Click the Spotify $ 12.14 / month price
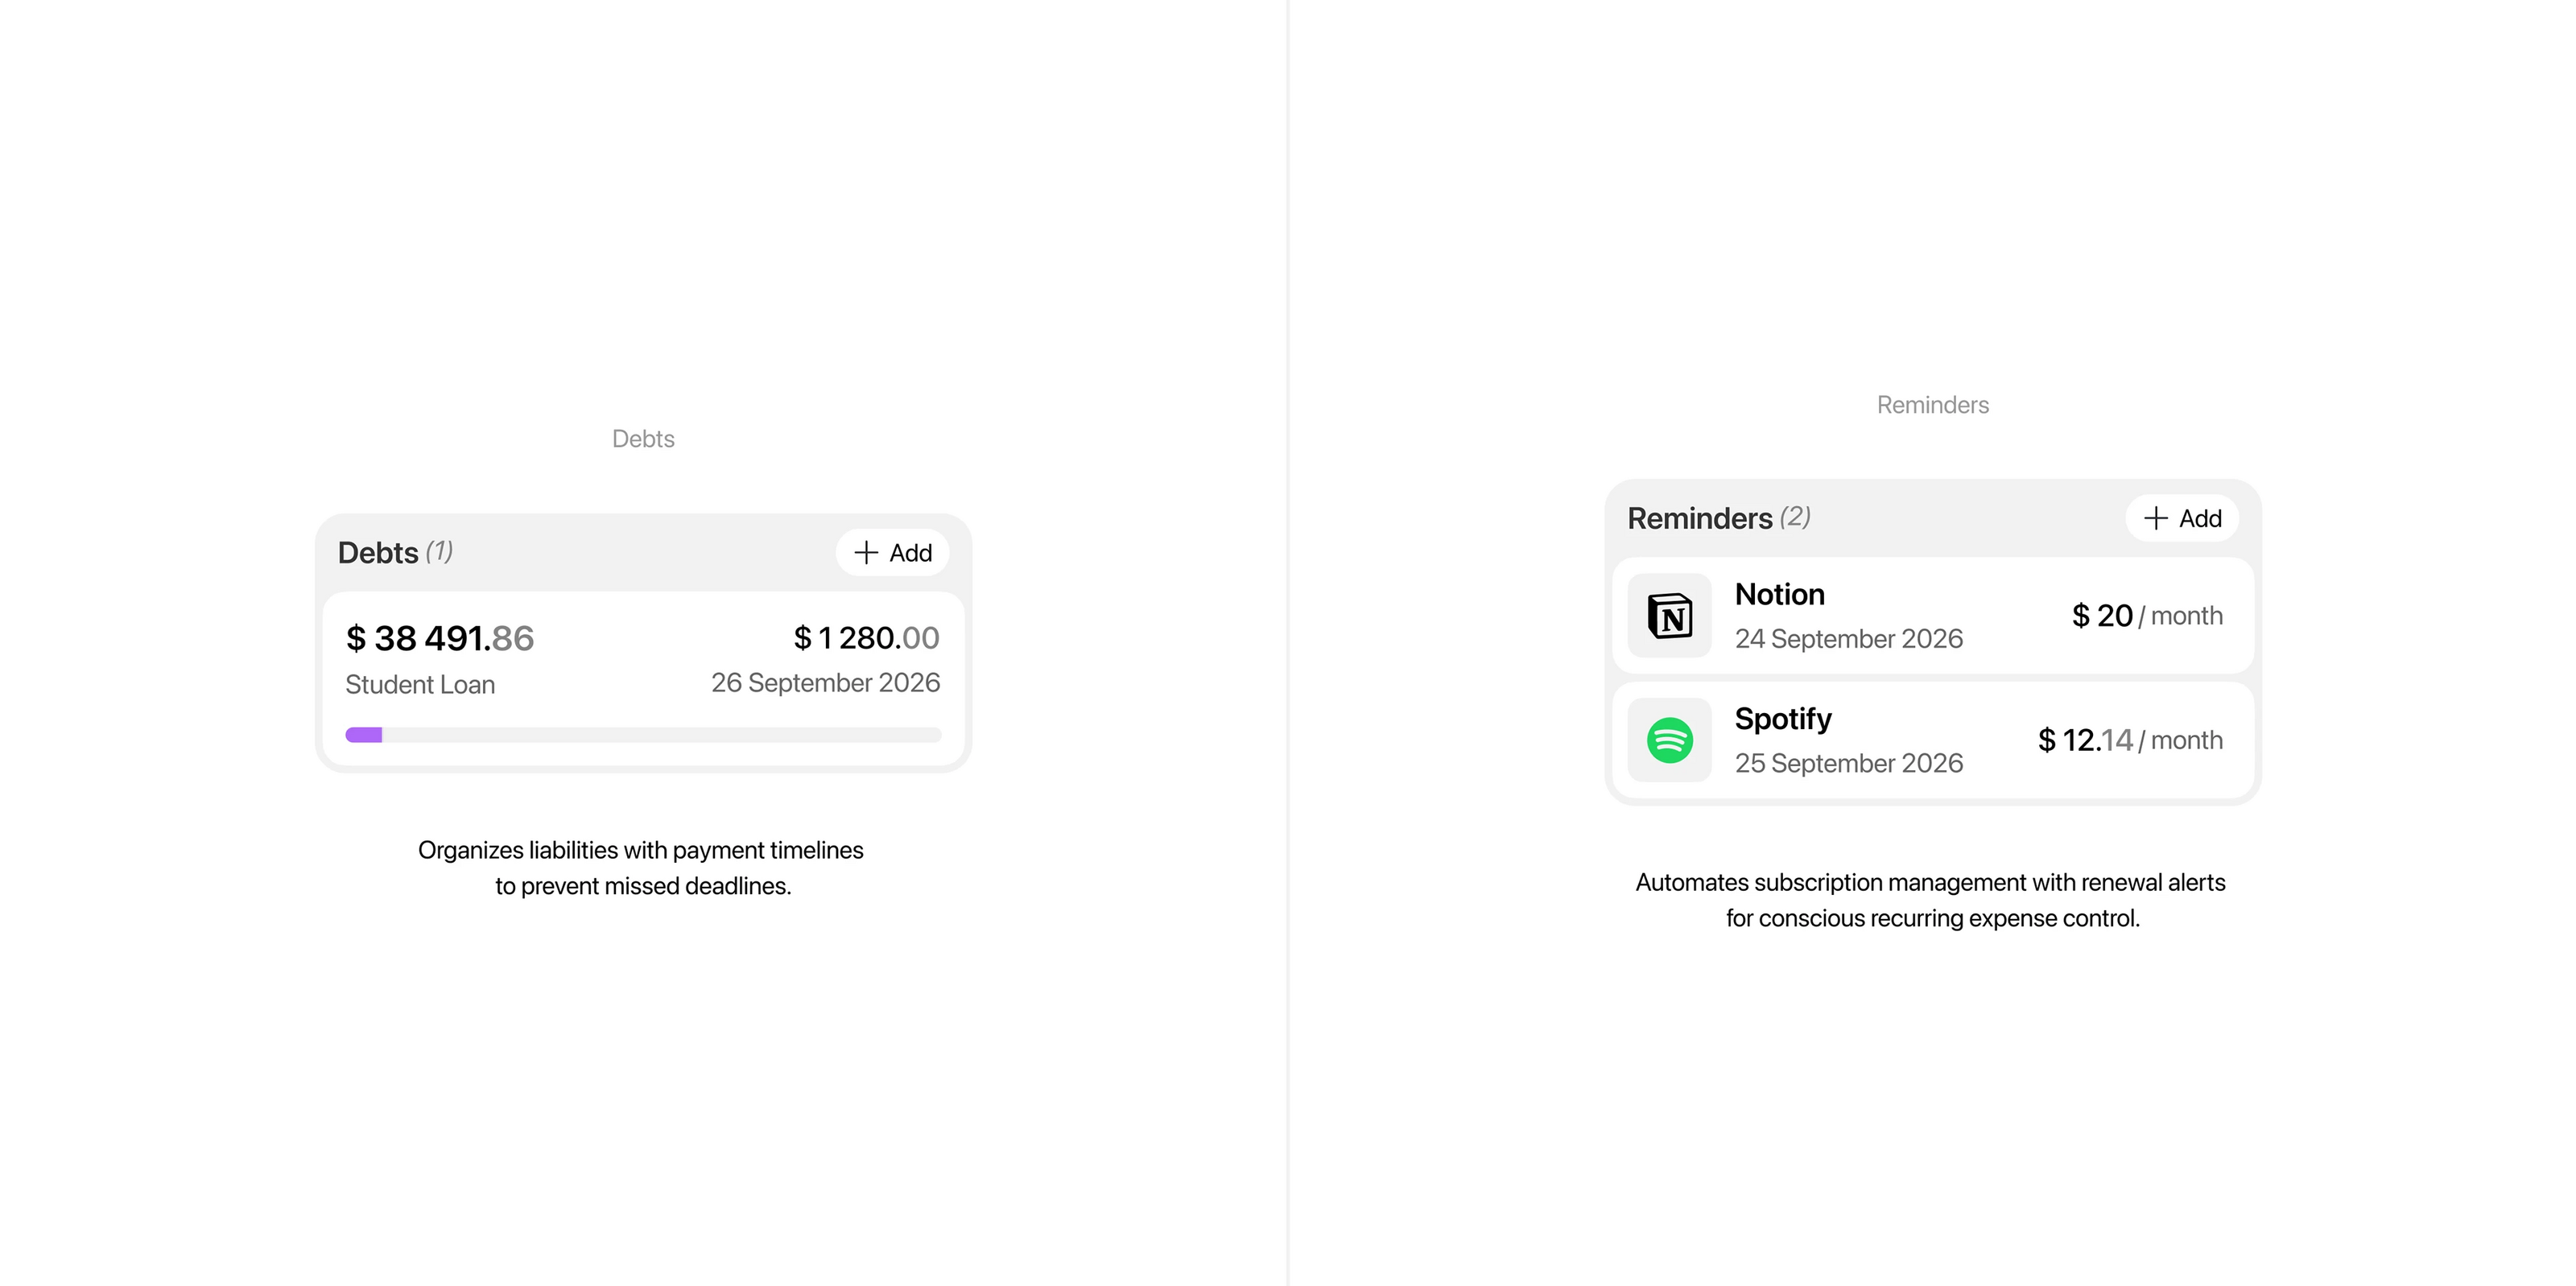This screenshot has height=1286, width=2576. pos(2129,740)
